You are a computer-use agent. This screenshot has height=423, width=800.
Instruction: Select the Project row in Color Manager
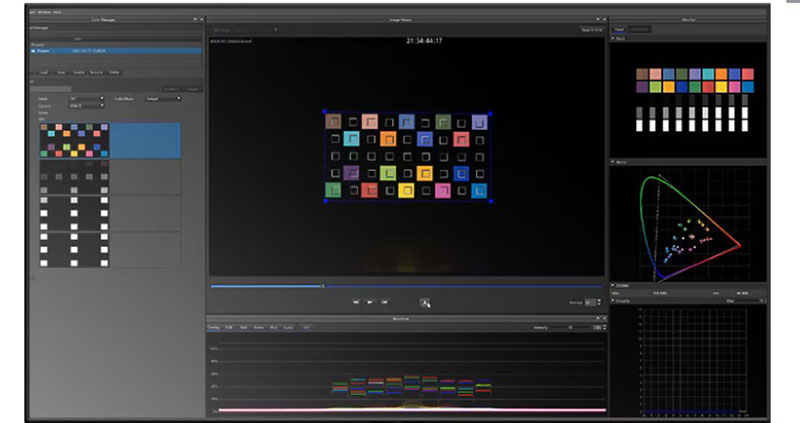[x=116, y=51]
